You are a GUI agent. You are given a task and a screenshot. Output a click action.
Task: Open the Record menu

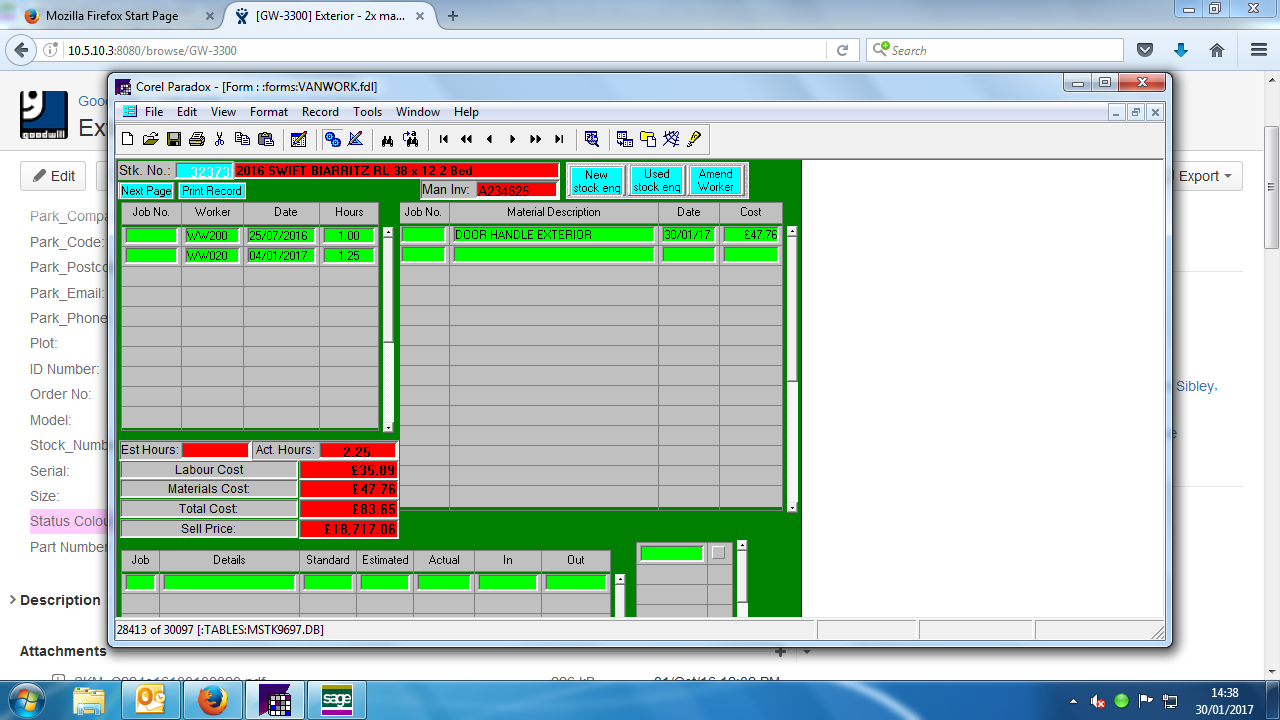[x=320, y=112]
